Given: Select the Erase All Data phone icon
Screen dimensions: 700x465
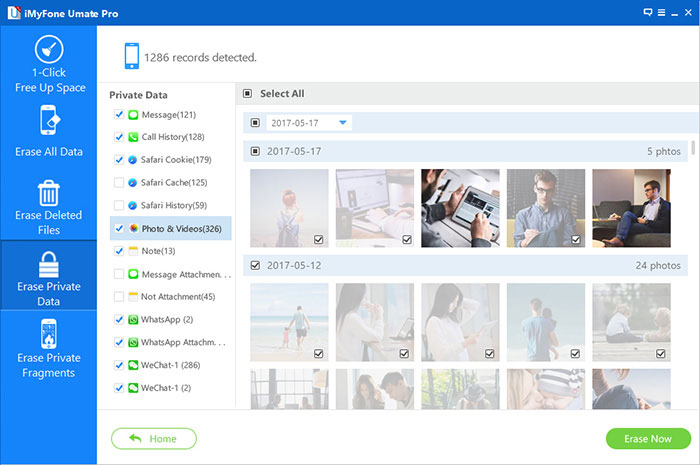Looking at the screenshot, I should tap(48, 121).
